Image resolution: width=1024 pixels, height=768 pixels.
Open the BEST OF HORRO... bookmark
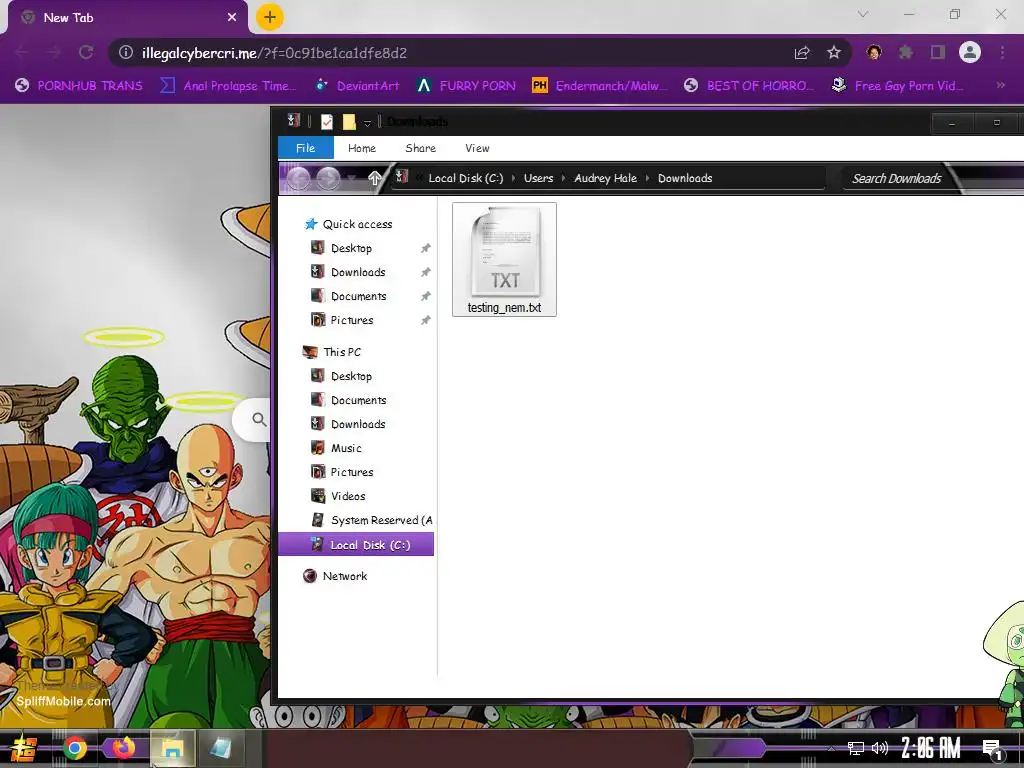coord(749,86)
